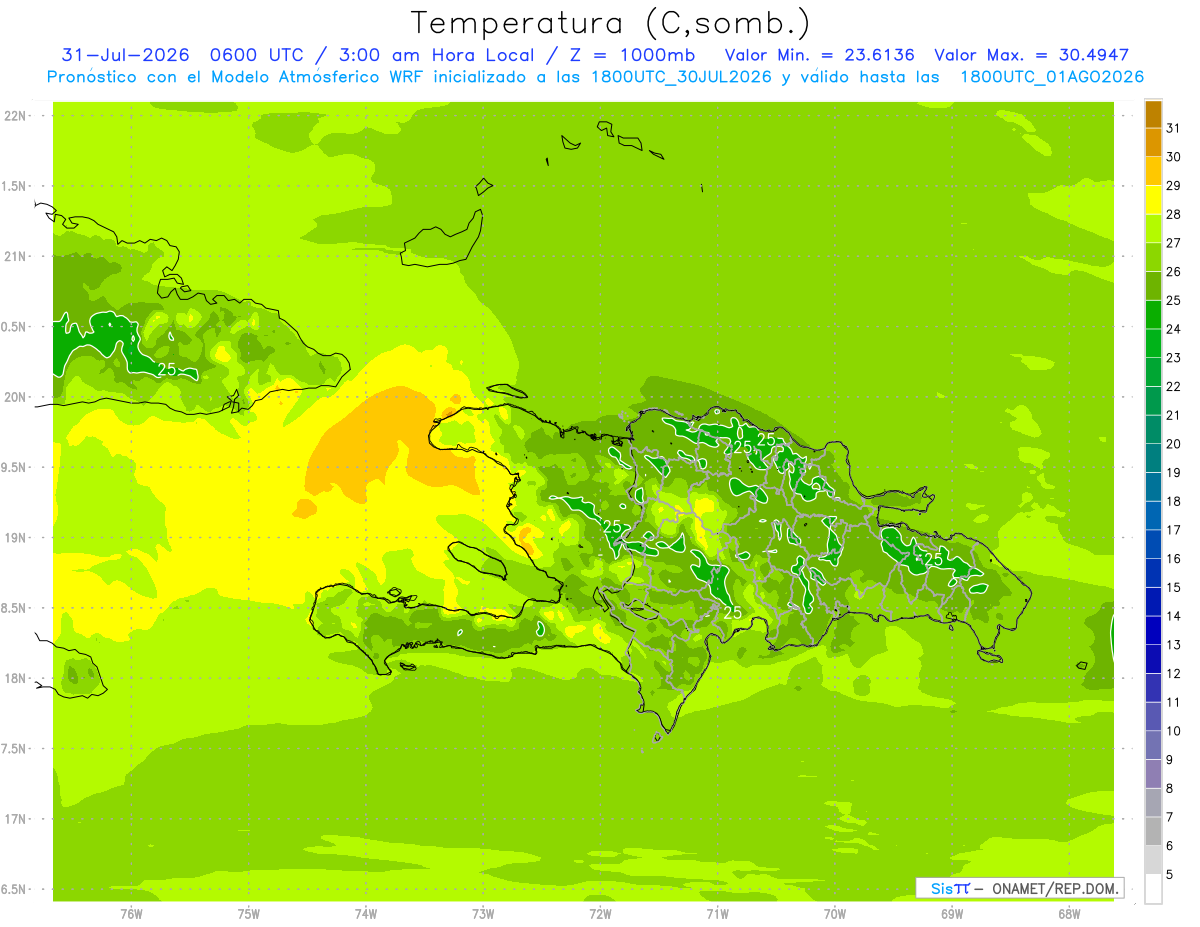The image size is (1200, 927).
Task: Click the "18N" latitude label
Action: 15,679
